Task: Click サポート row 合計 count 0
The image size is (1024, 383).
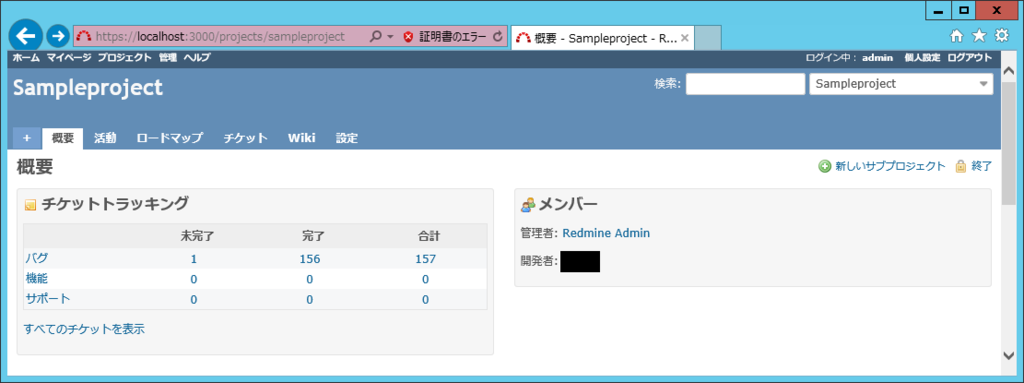Action: coord(425,299)
